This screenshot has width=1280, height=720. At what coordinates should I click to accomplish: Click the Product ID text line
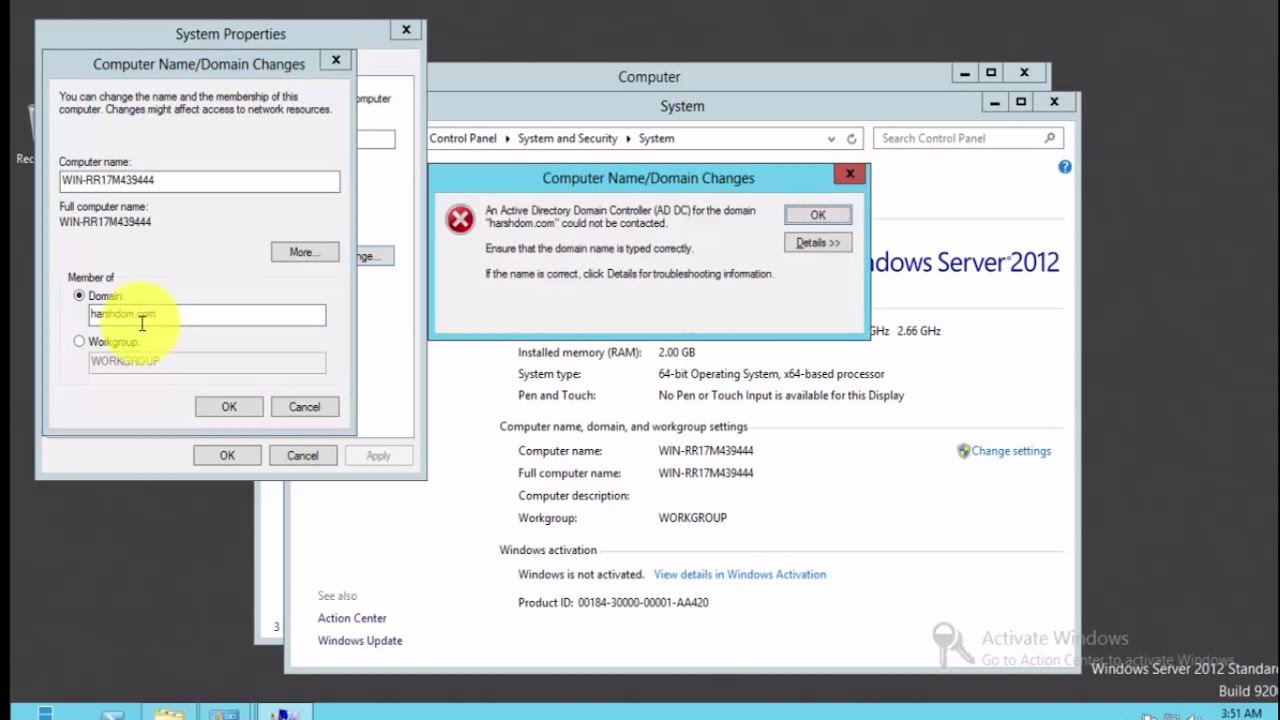click(613, 603)
